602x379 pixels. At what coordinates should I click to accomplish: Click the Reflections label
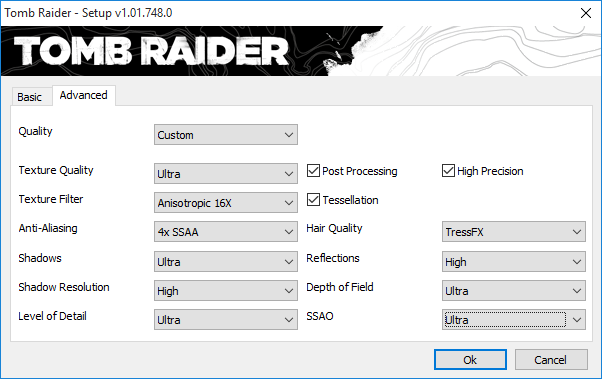[x=333, y=258]
